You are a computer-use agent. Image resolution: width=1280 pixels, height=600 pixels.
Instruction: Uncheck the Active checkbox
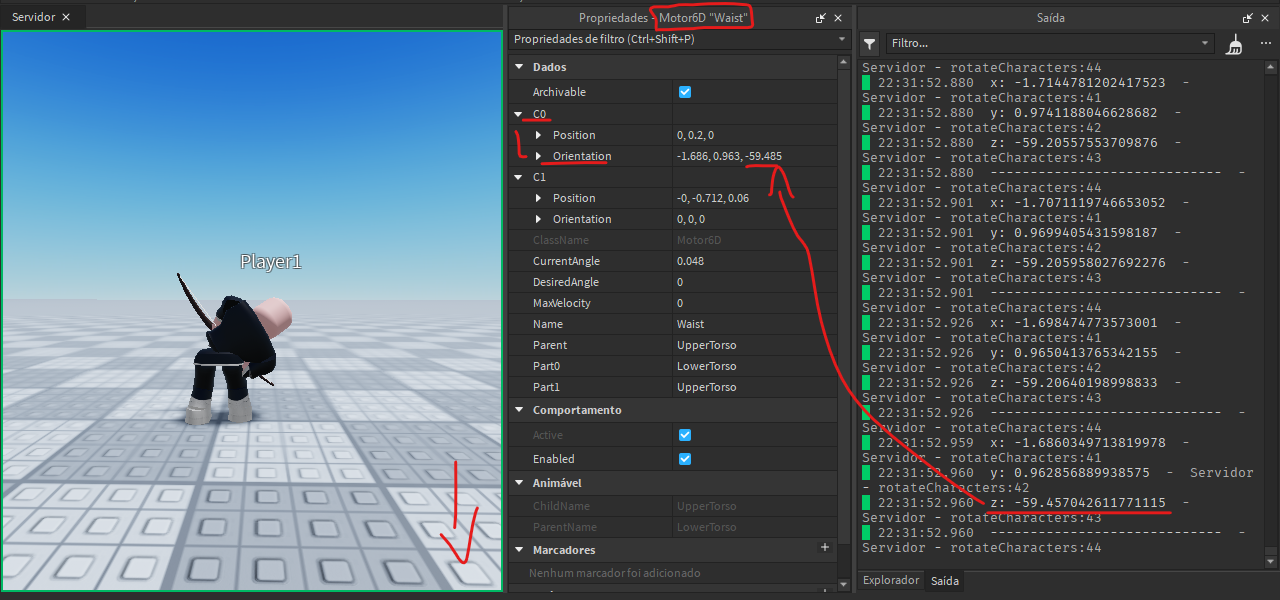[684, 435]
